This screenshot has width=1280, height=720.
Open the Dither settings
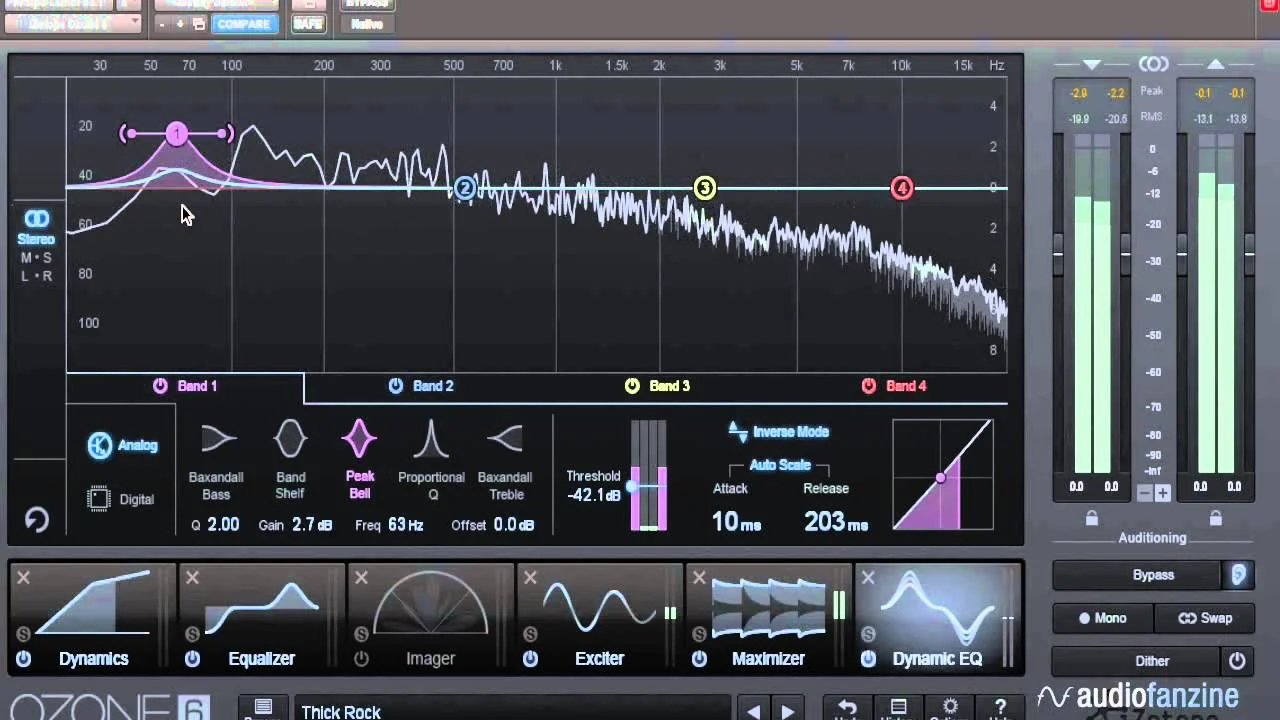pos(1138,661)
